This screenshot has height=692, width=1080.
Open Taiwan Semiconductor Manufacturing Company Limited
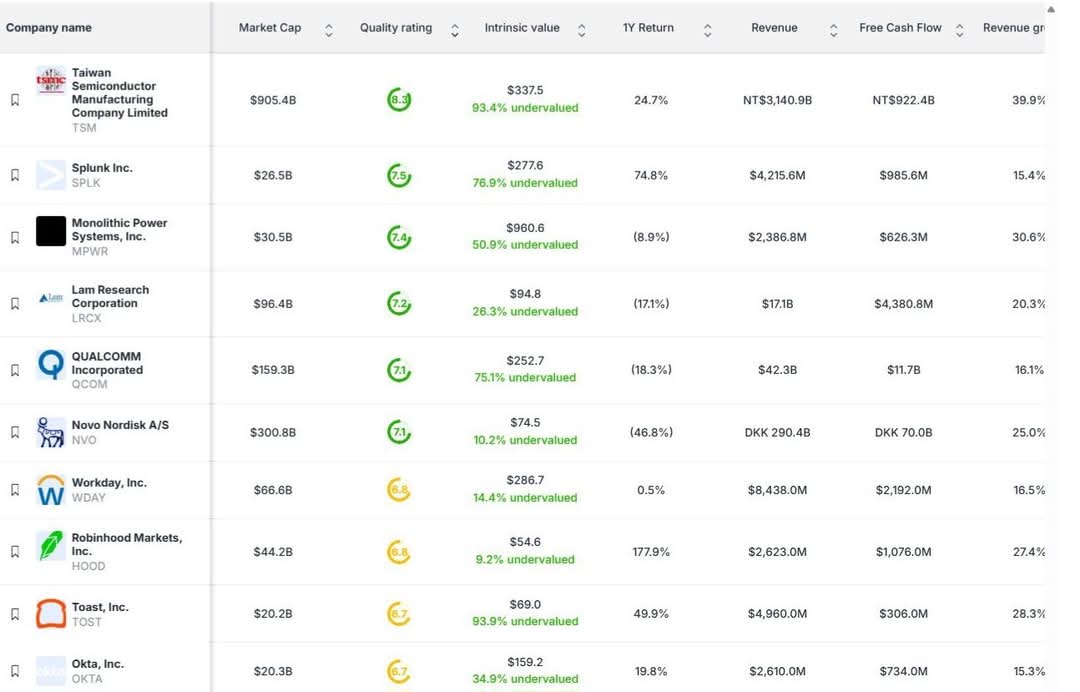(119, 93)
